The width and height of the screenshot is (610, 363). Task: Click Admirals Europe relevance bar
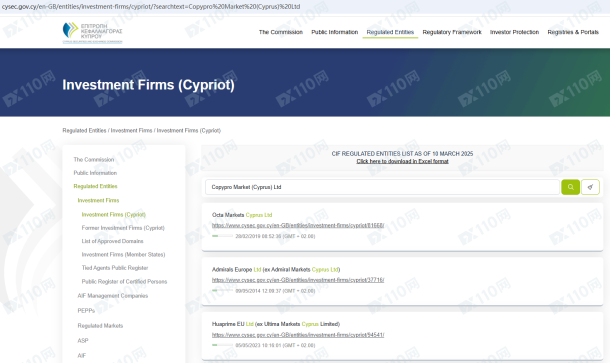click(222, 290)
